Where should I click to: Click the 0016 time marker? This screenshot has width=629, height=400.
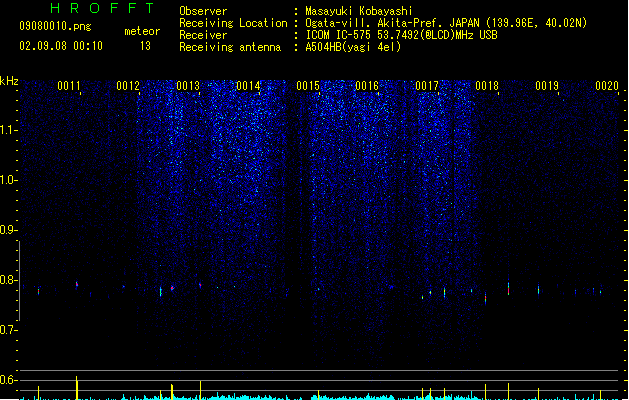click(x=367, y=86)
